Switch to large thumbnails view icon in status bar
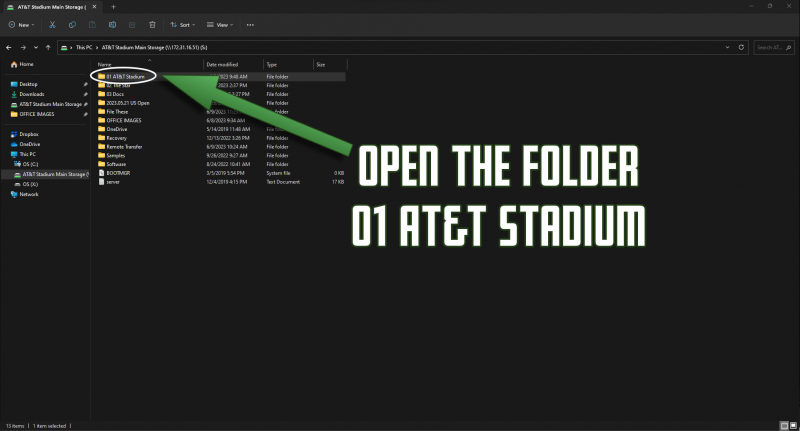The height and width of the screenshot is (431, 800). tap(793, 425)
